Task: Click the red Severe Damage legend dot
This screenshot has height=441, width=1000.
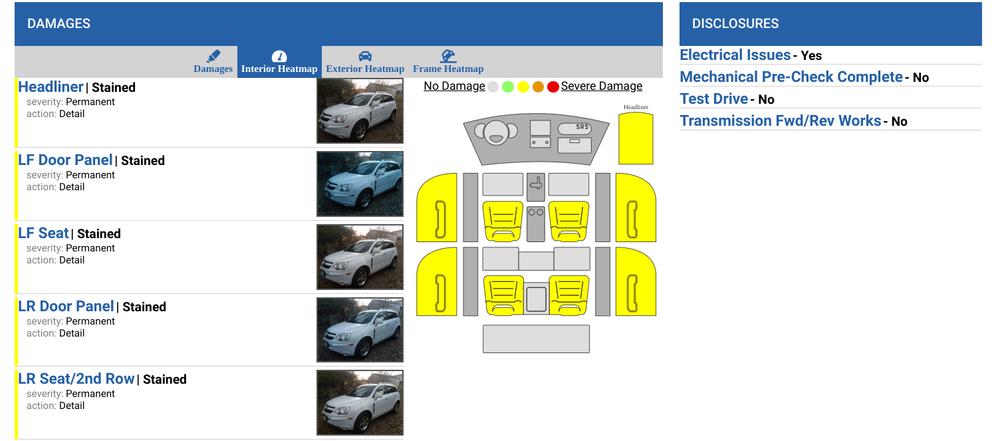Action: coord(553,87)
